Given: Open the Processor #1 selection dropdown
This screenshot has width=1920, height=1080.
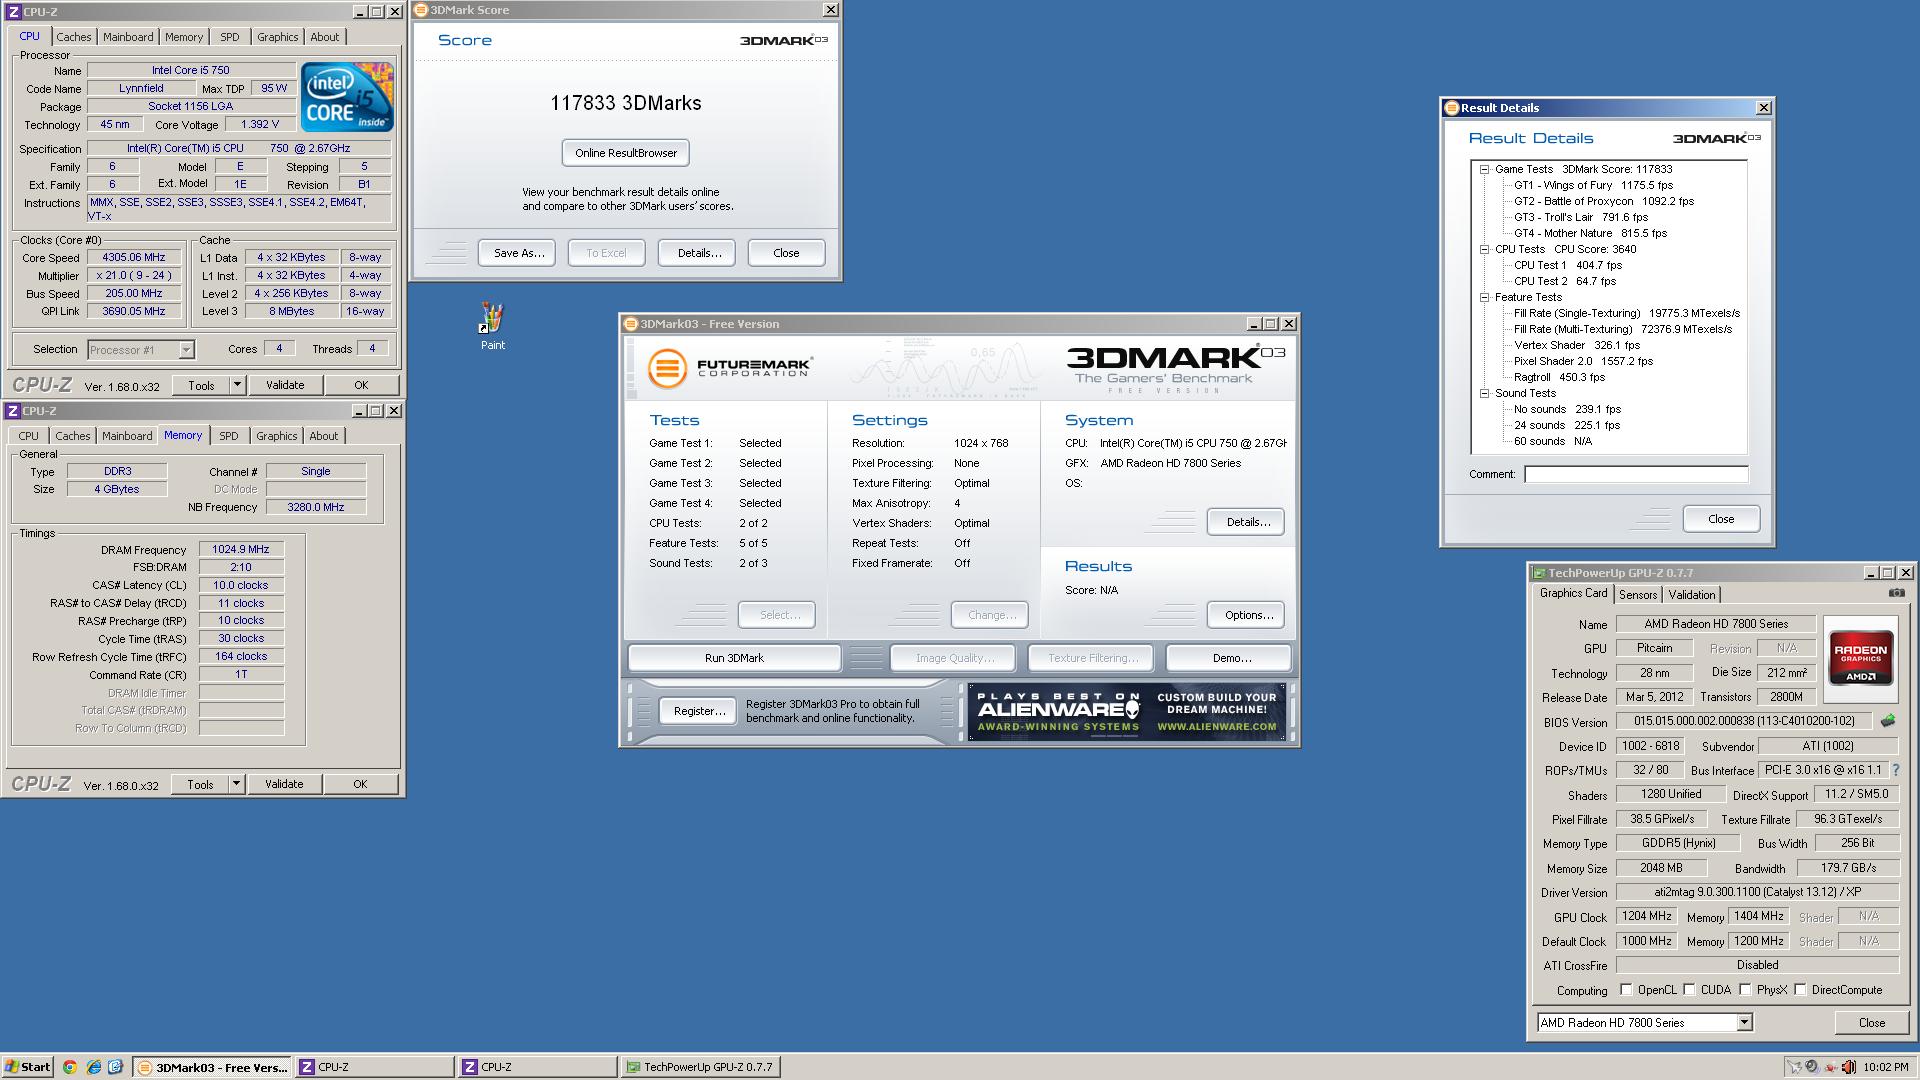Looking at the screenshot, I should (186, 350).
